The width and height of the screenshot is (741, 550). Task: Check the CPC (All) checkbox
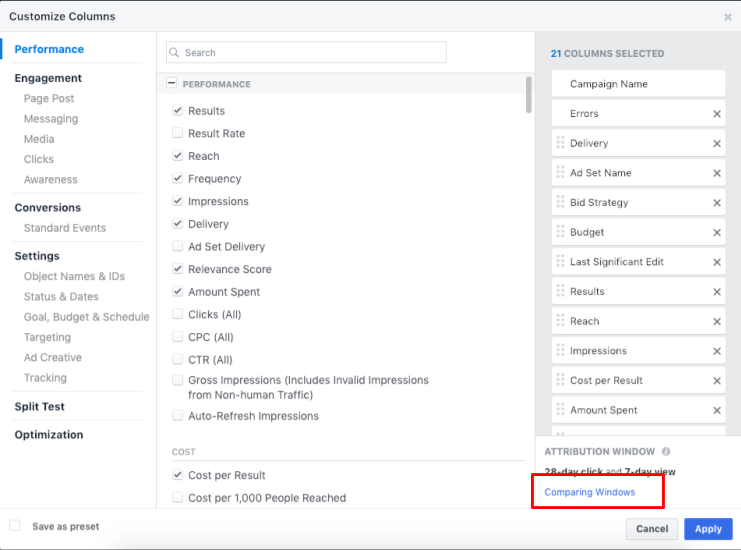[178, 336]
